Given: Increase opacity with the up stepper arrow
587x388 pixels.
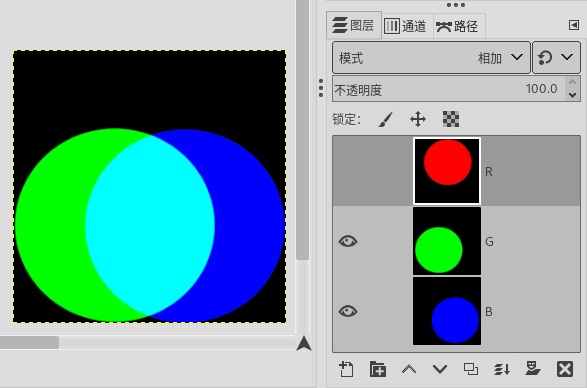Looking at the screenshot, I should point(572,83).
